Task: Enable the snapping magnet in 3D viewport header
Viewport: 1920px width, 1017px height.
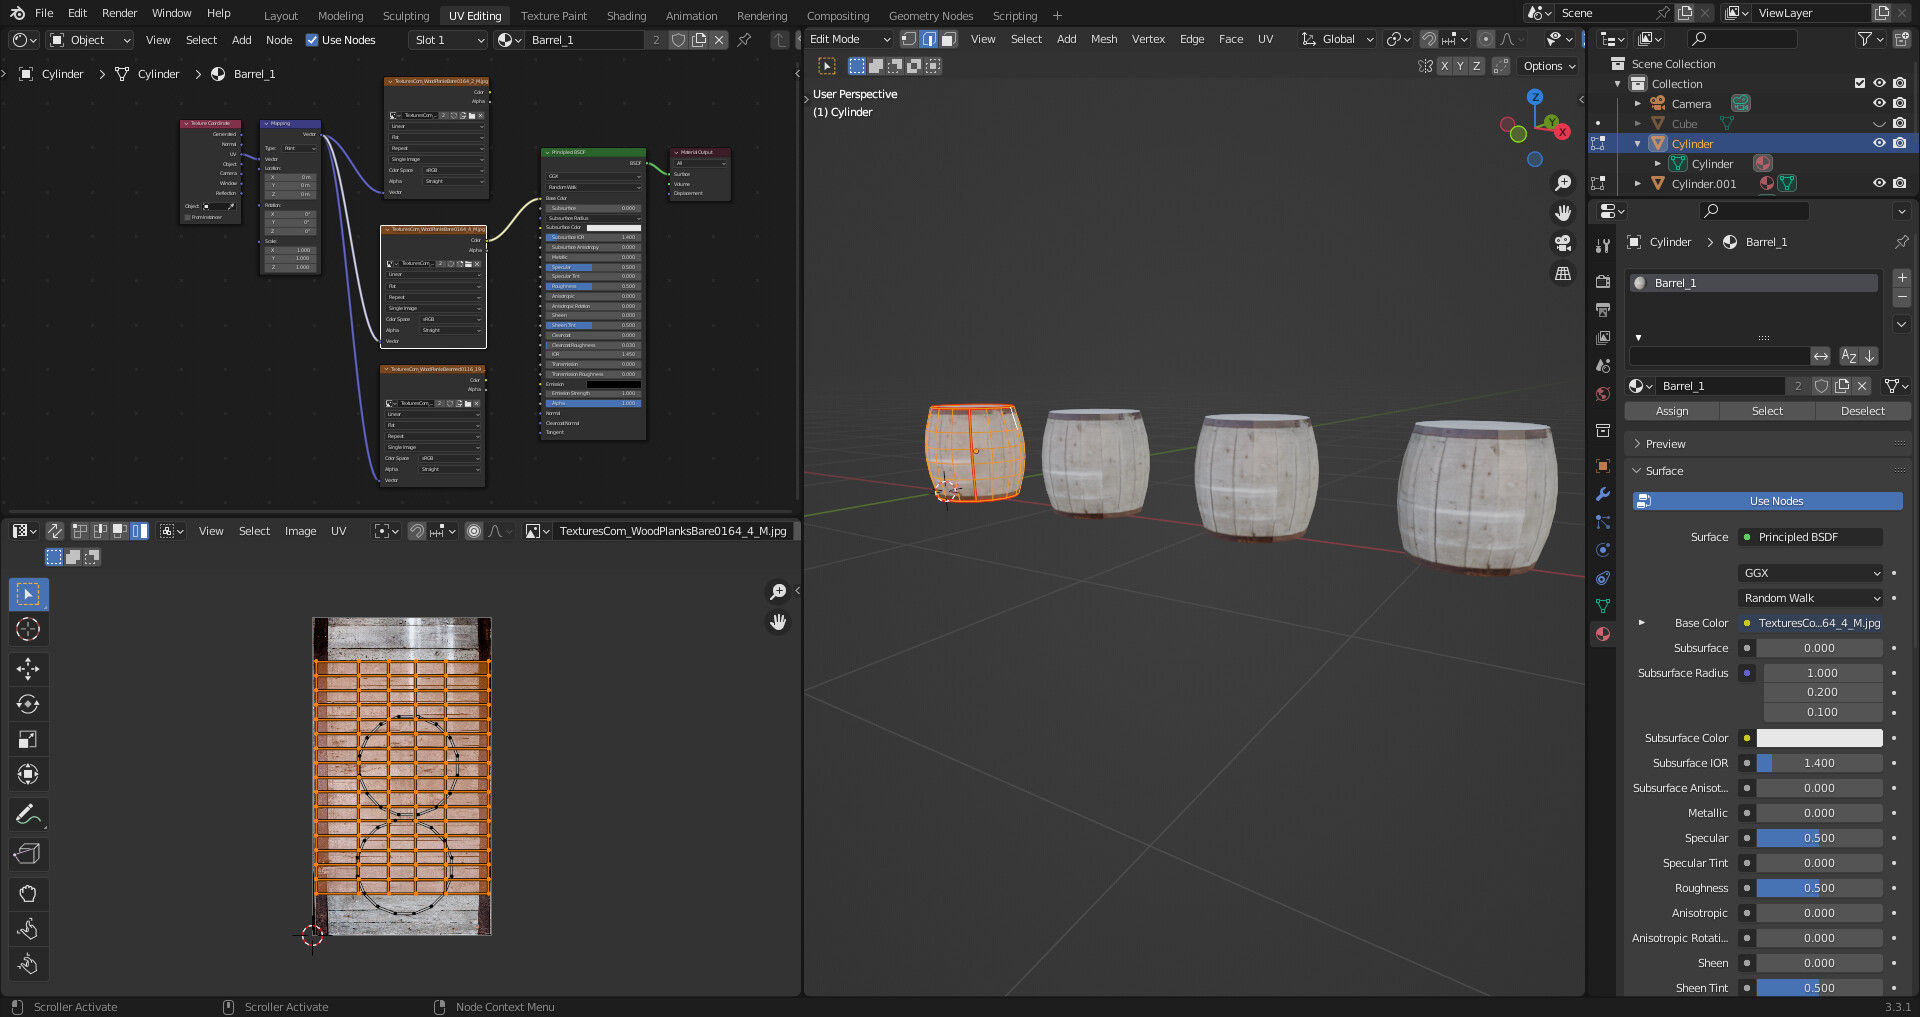Action: 1428,40
